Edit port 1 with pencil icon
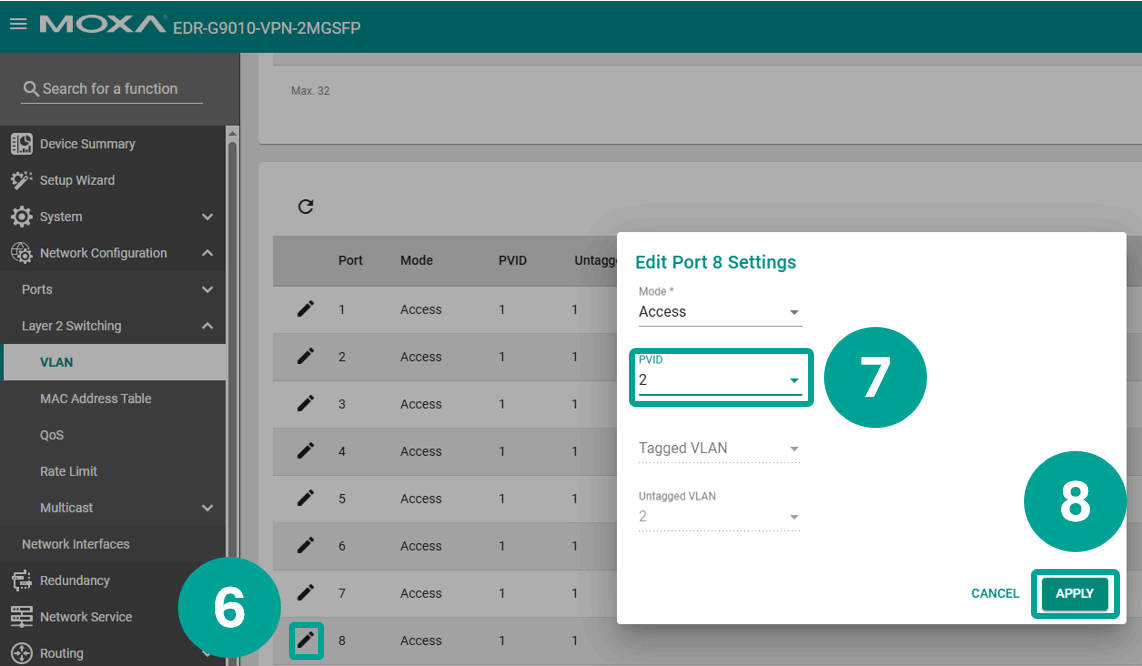This screenshot has width=1142, height=666. 306,309
